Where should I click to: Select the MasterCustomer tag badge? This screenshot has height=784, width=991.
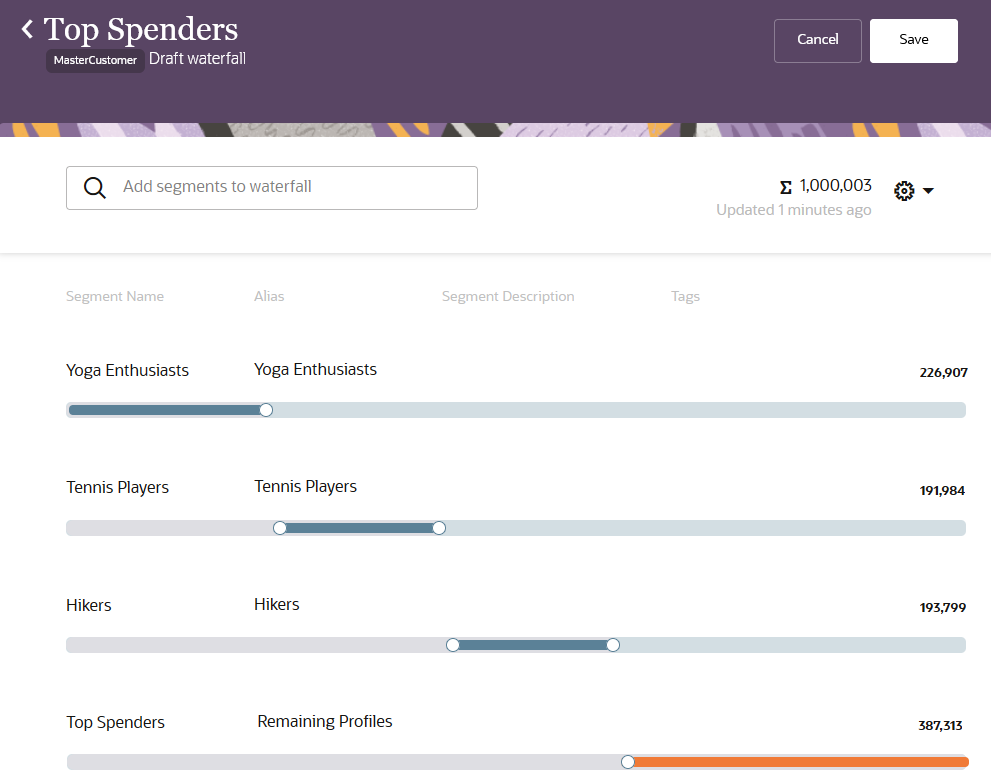[x=95, y=60]
